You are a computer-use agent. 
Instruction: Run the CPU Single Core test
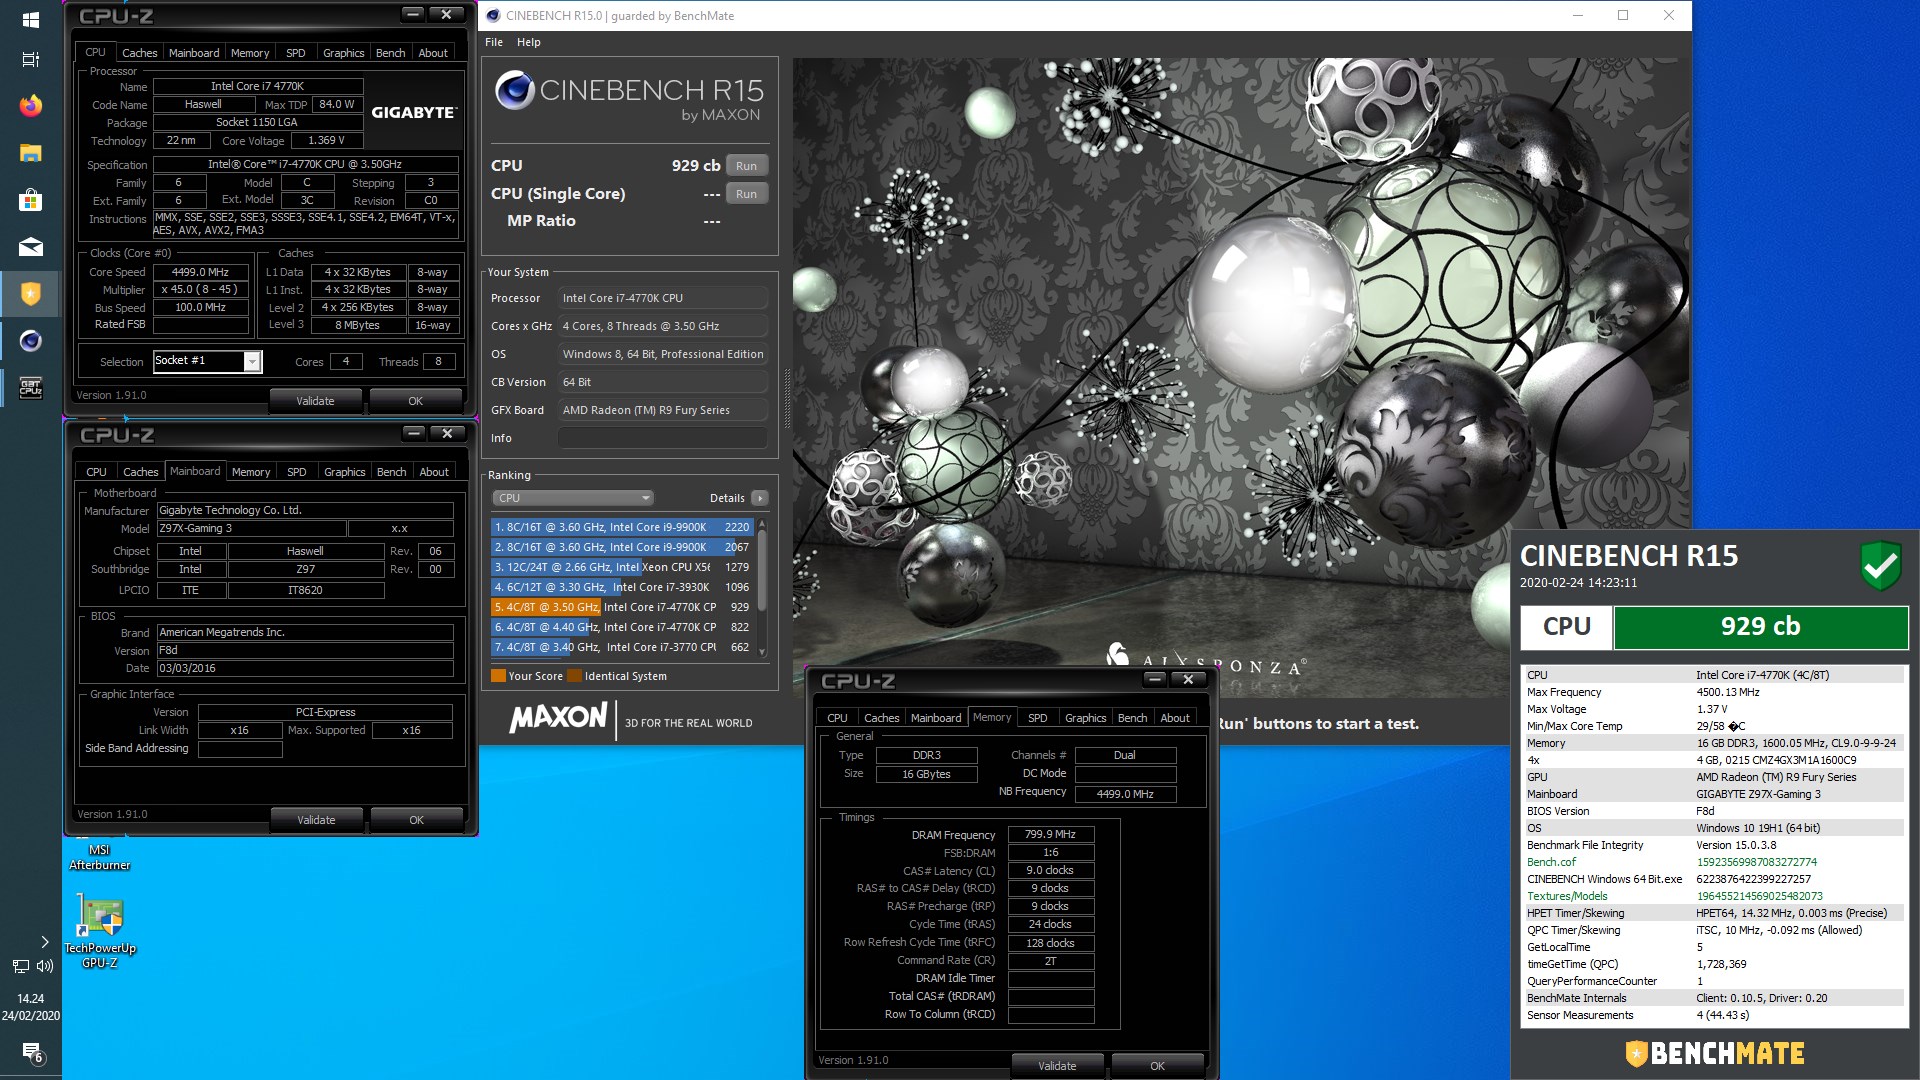coord(746,194)
